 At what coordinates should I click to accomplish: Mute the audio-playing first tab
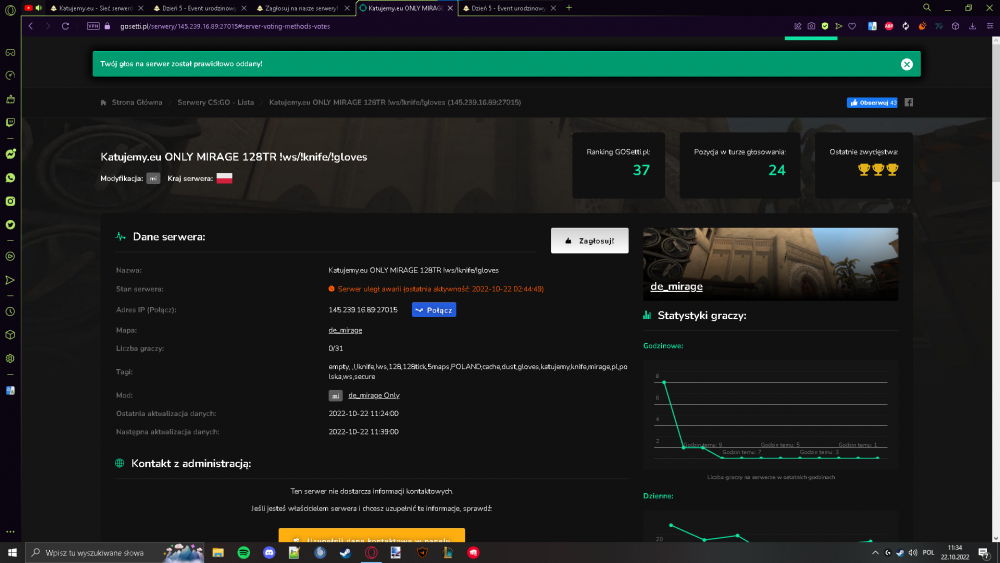(39, 8)
